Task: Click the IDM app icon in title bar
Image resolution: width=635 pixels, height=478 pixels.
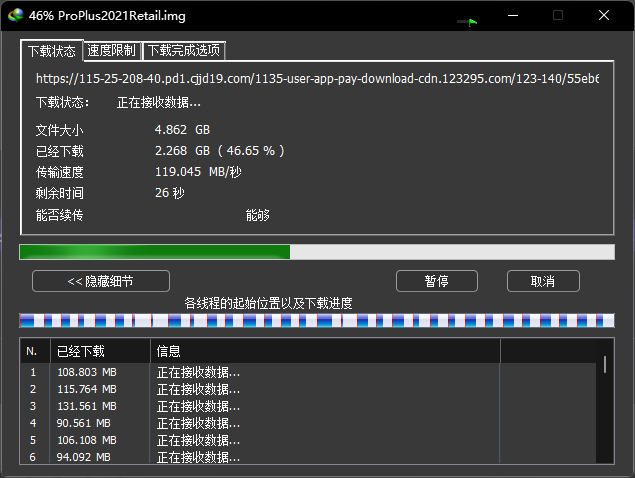Action: 16,15
